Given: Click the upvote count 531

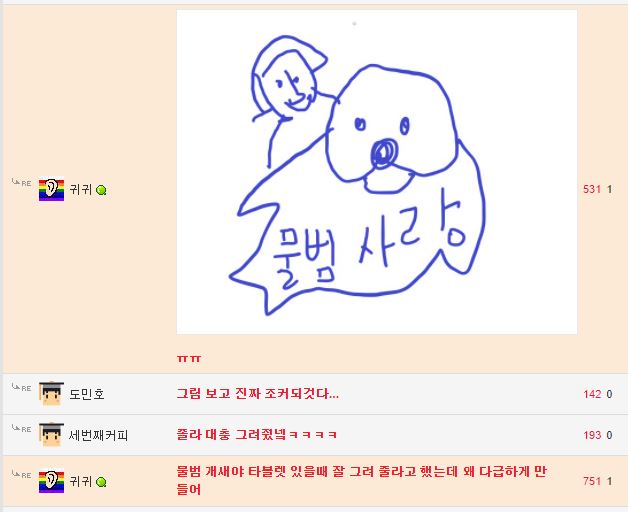Looking at the screenshot, I should tap(592, 189).
